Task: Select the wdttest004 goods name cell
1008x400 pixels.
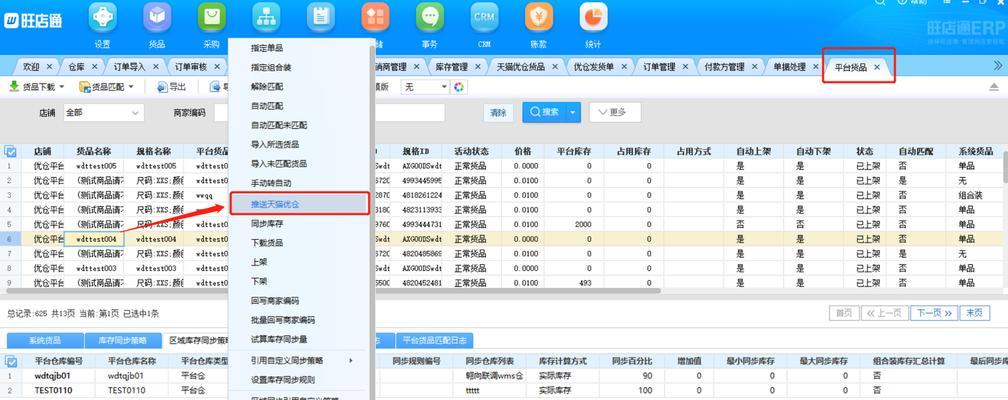Action: point(95,239)
